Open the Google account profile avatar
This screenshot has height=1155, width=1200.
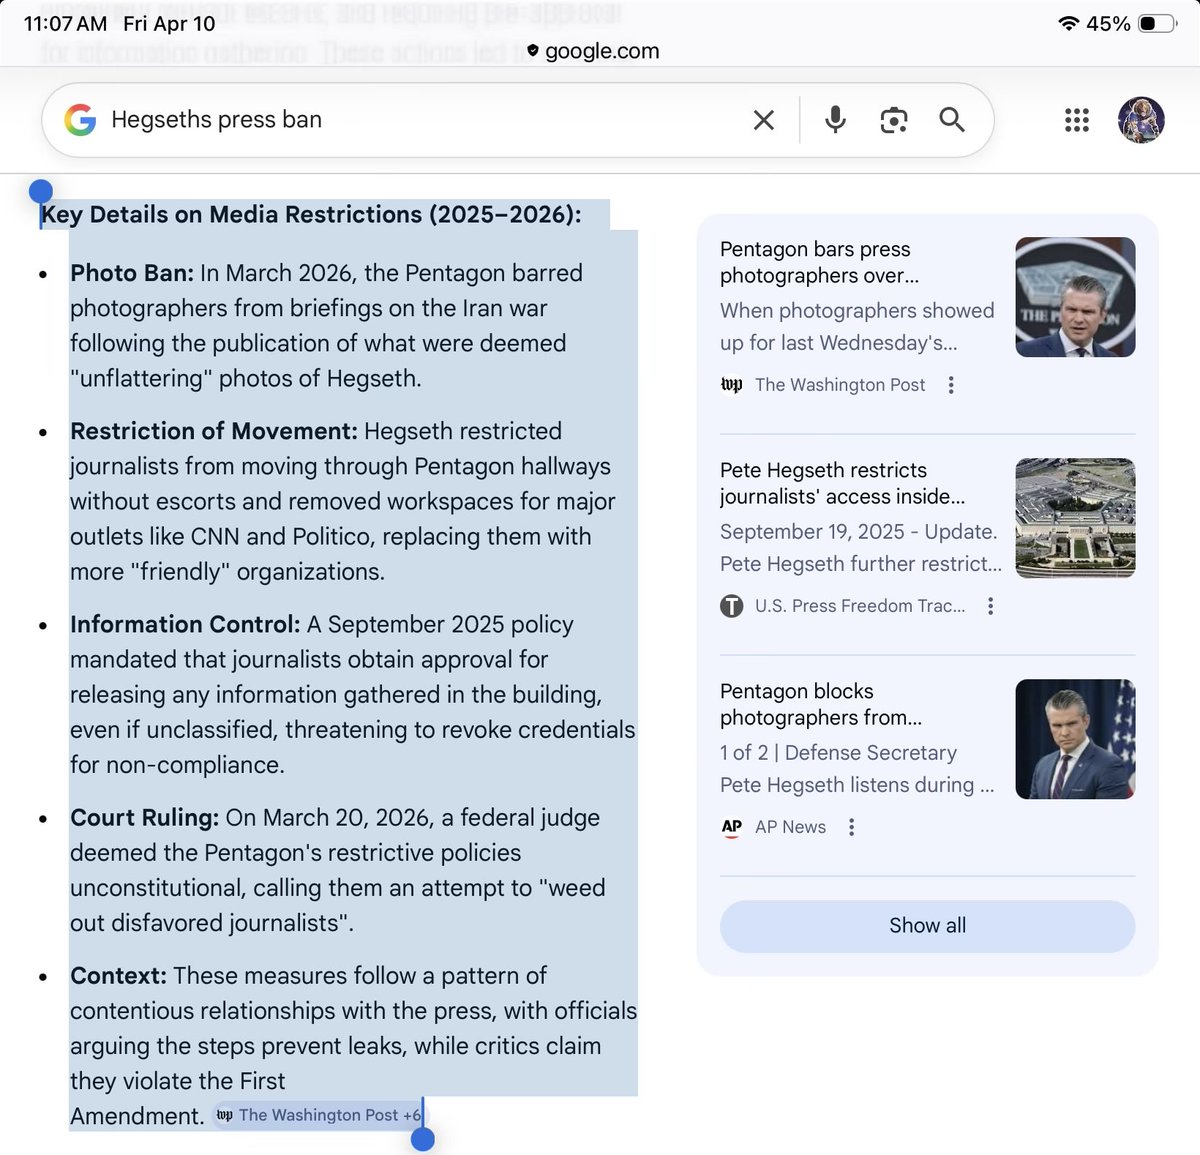(x=1141, y=120)
